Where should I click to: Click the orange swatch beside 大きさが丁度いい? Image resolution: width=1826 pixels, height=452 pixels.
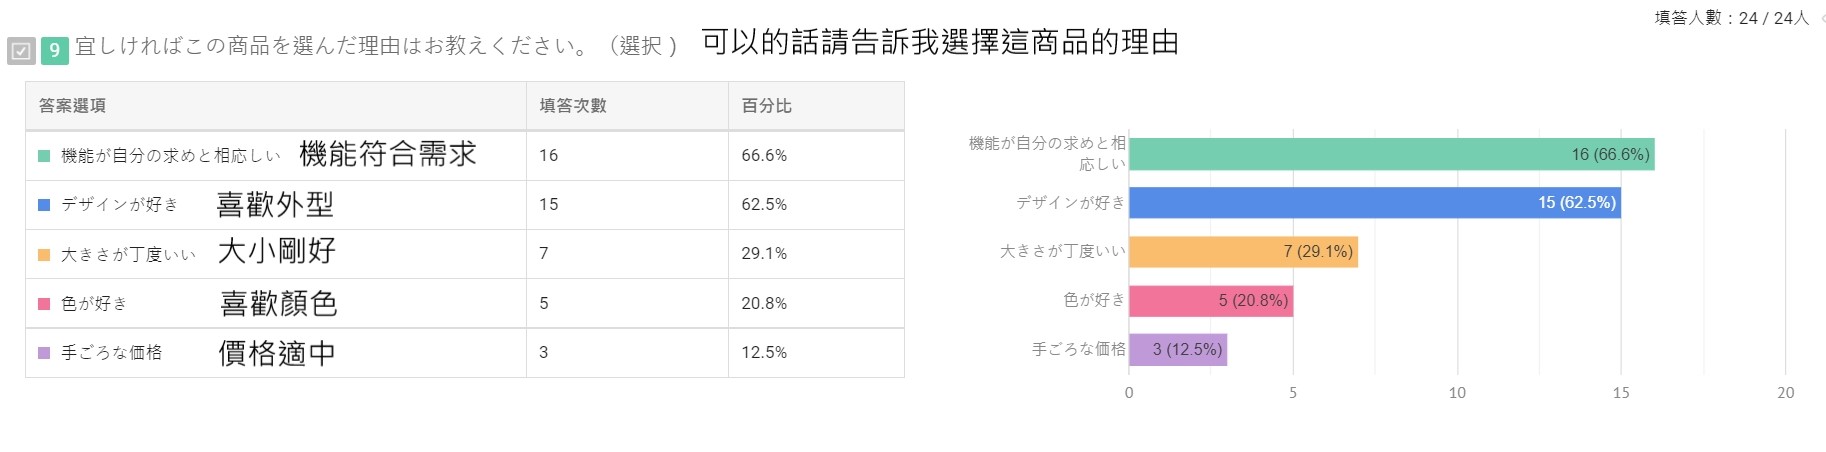pos(44,255)
